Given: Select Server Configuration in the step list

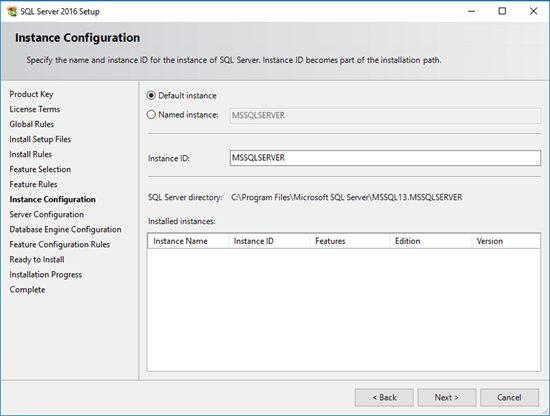Looking at the screenshot, I should tap(47, 214).
